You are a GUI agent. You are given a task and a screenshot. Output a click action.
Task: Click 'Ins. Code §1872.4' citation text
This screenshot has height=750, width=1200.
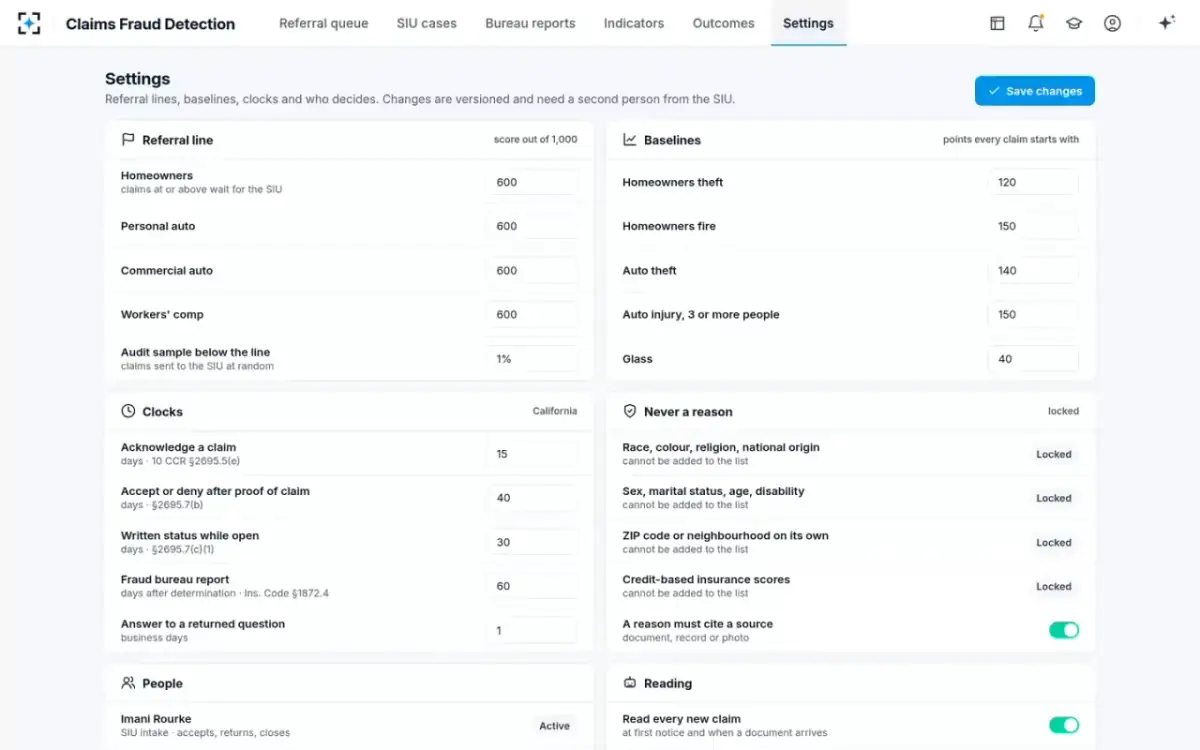(287, 593)
